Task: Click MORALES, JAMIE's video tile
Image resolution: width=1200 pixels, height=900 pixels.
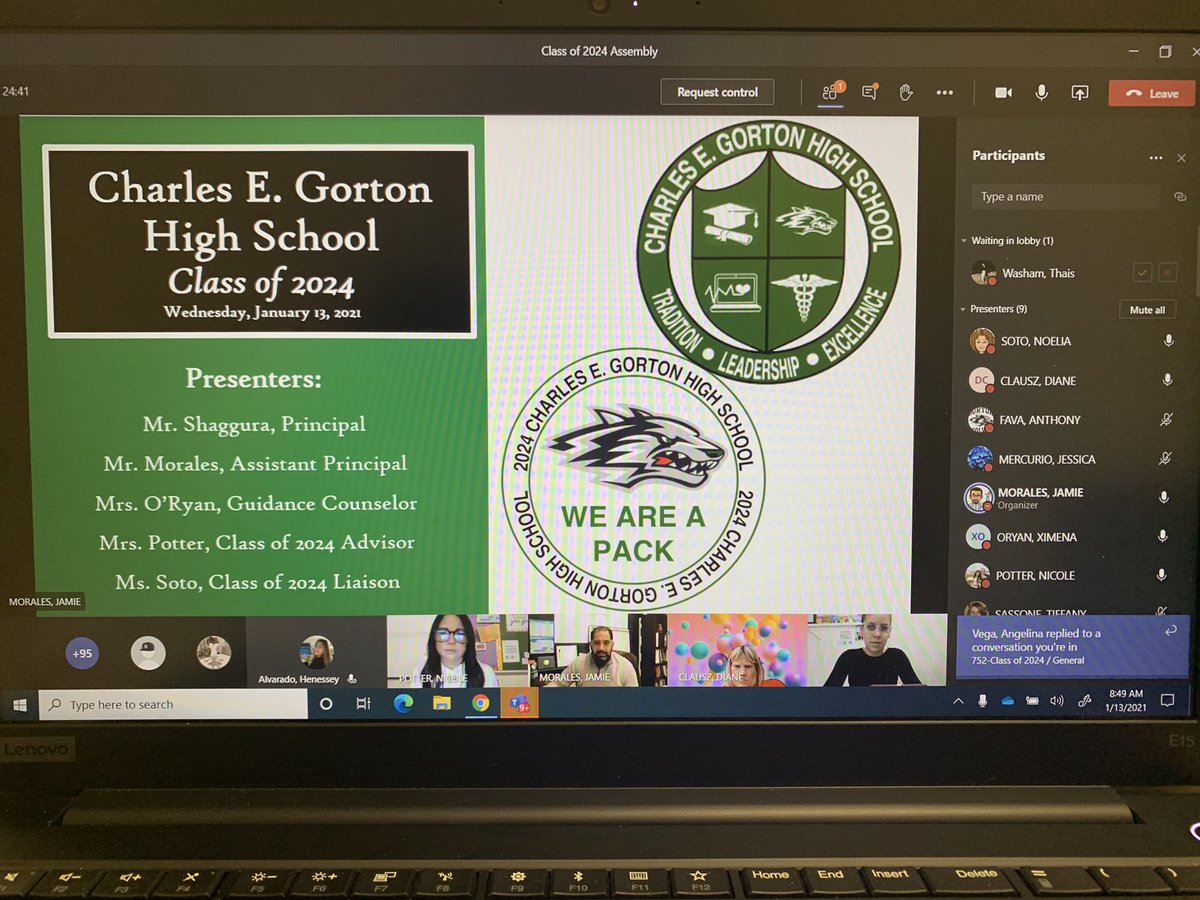Action: tap(596, 650)
